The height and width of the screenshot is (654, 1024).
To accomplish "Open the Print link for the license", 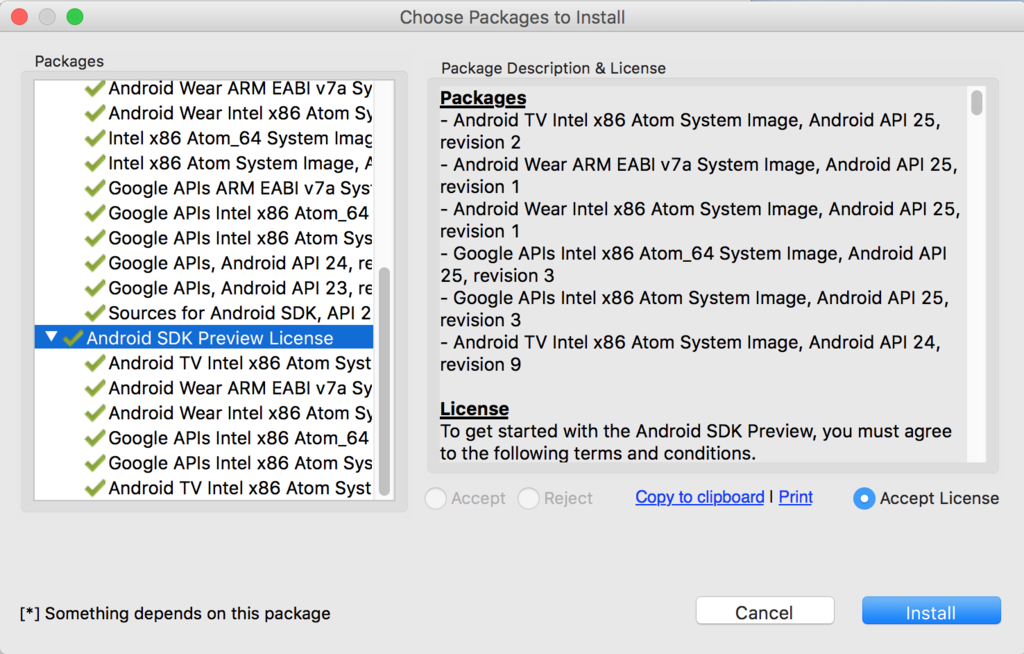I will [x=795, y=497].
